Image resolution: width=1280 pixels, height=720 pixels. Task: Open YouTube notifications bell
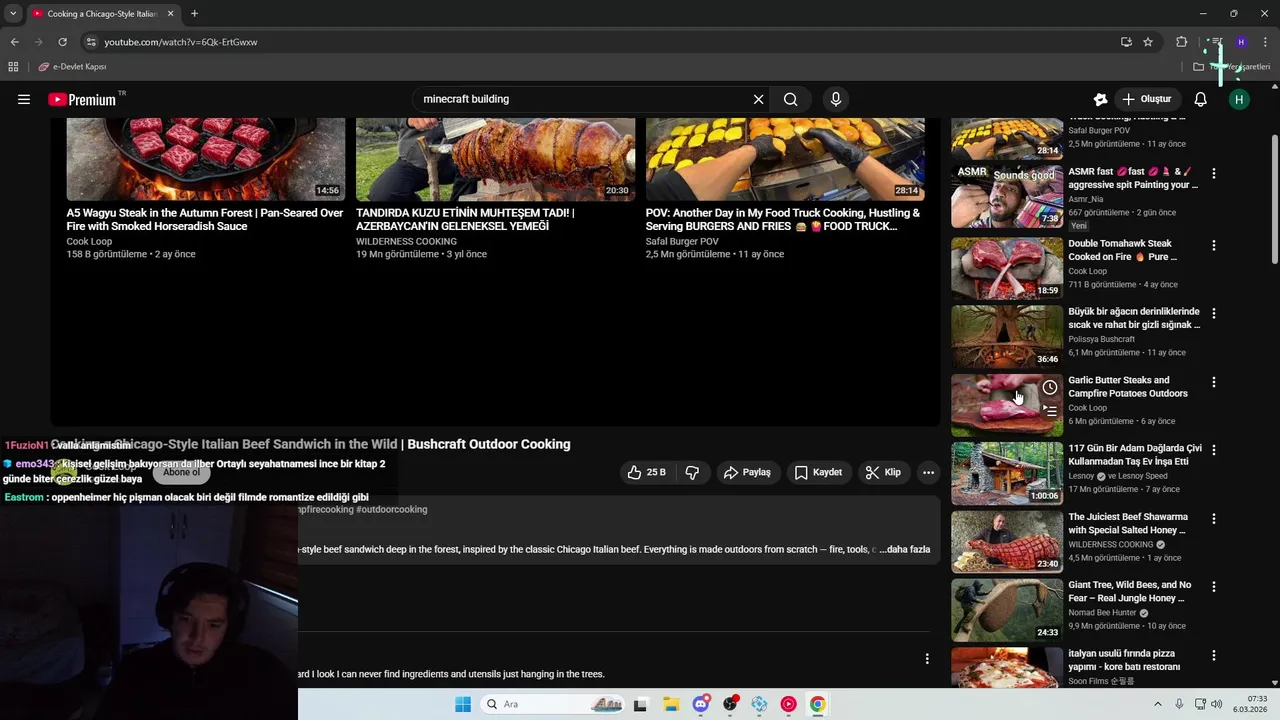pos(1200,99)
